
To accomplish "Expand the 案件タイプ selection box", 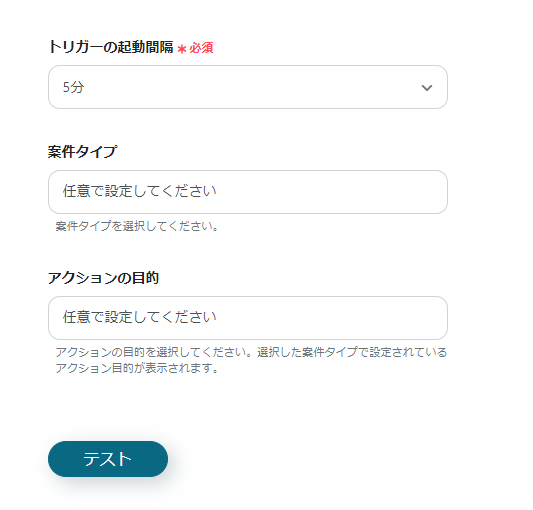I will (x=248, y=192).
